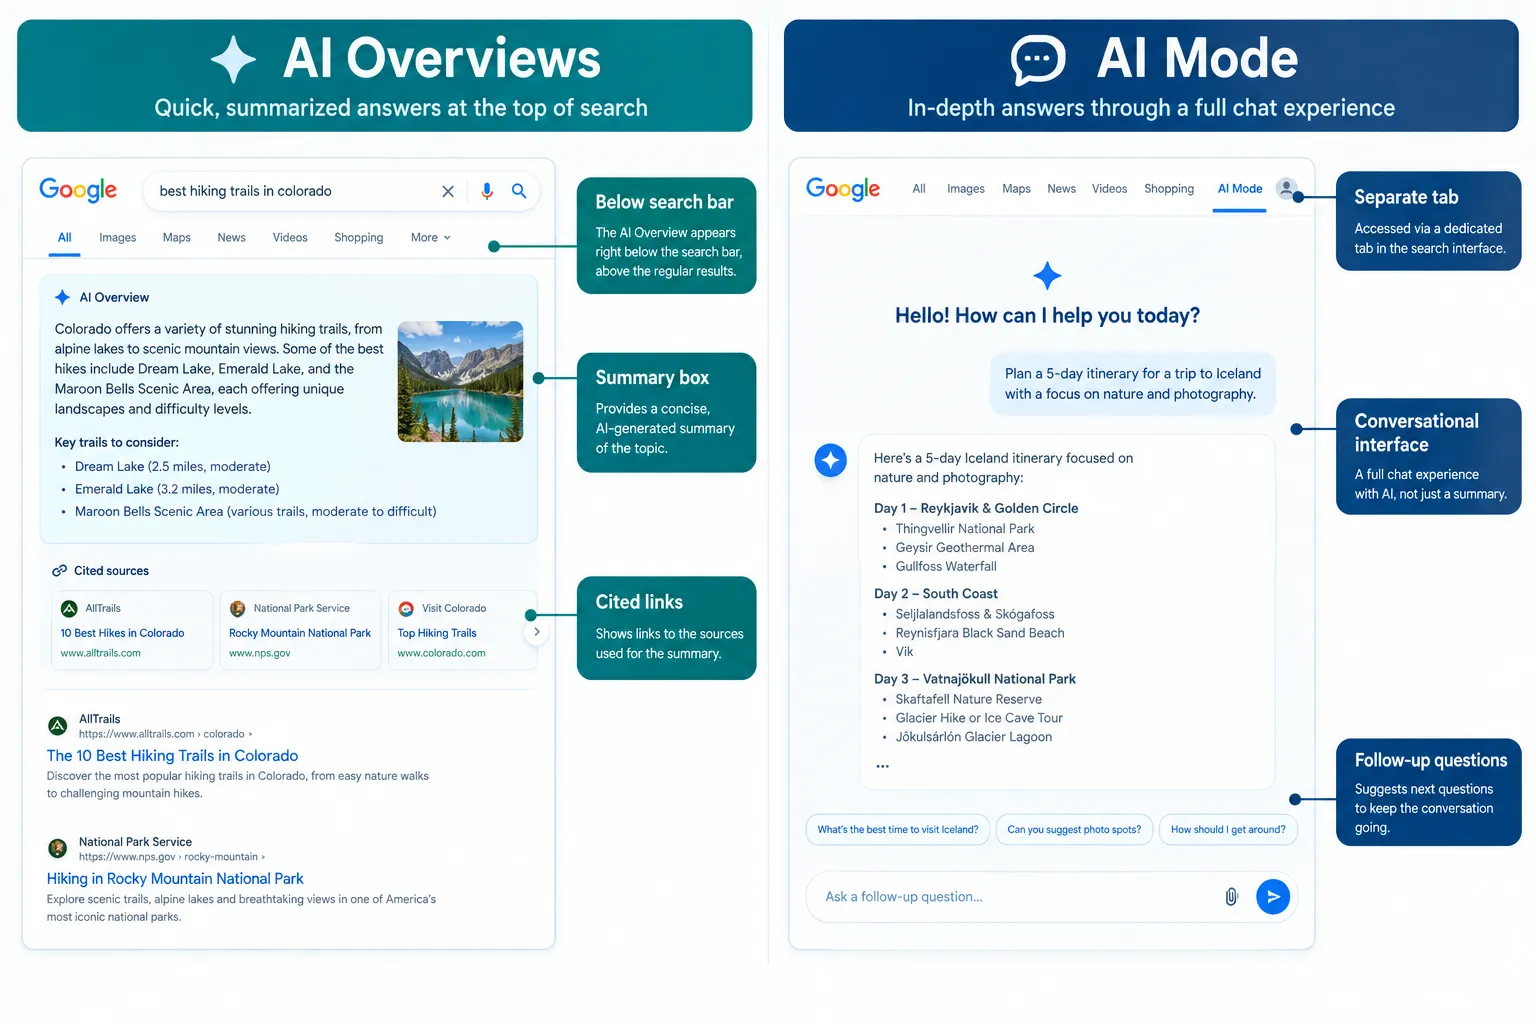Click the Ask a follow-up question field
This screenshot has height=1024, width=1536.
tap(1051, 897)
